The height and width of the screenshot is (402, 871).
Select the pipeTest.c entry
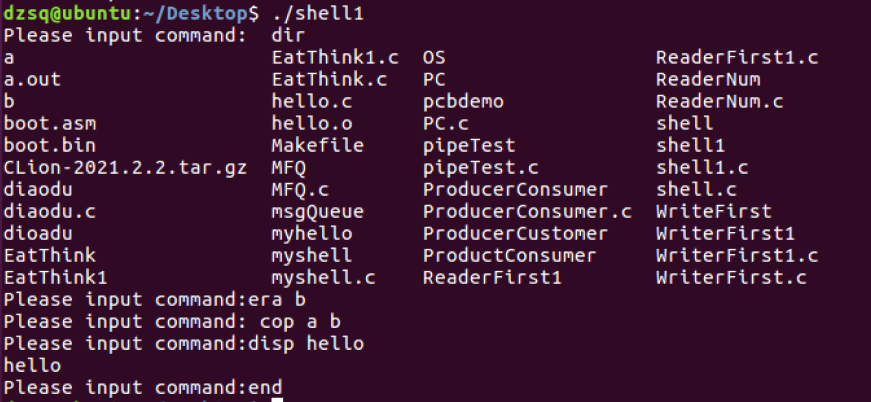(x=480, y=167)
